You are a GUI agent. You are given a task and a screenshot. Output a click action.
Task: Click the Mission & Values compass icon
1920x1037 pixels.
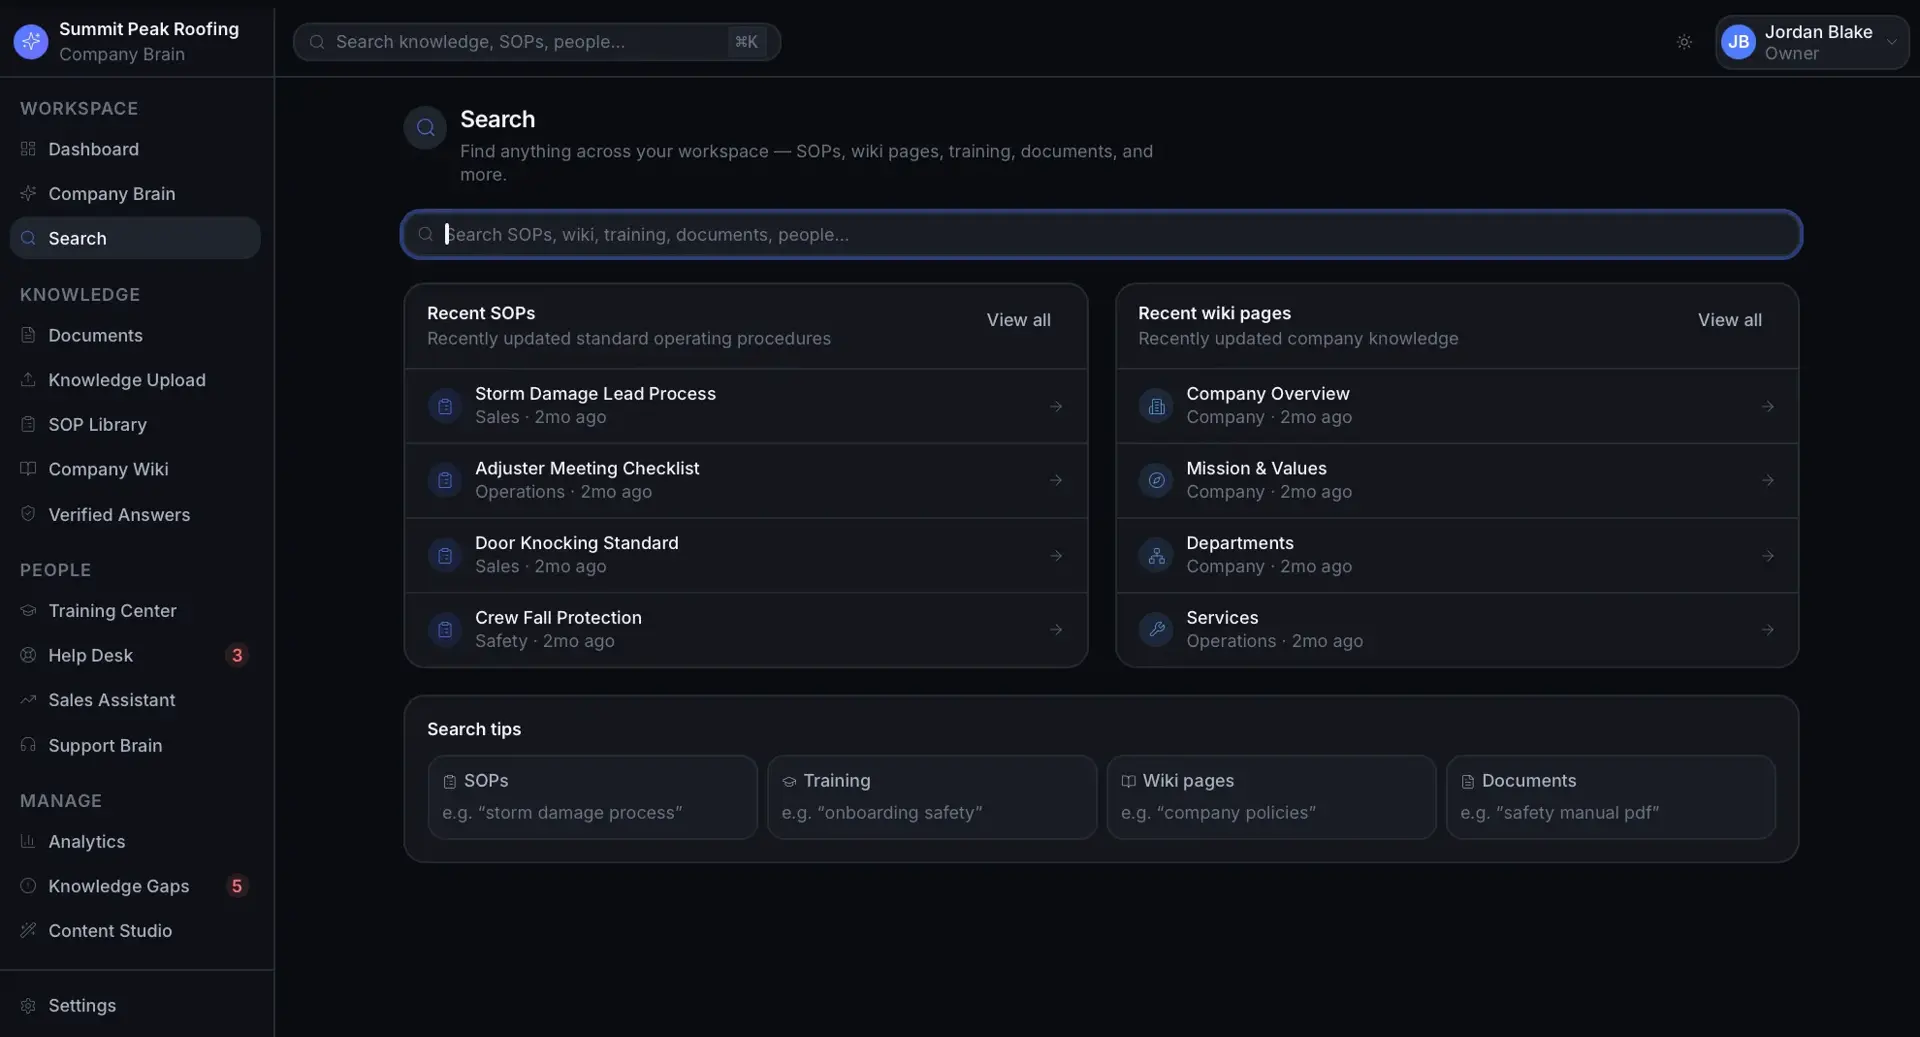pyautogui.click(x=1156, y=480)
